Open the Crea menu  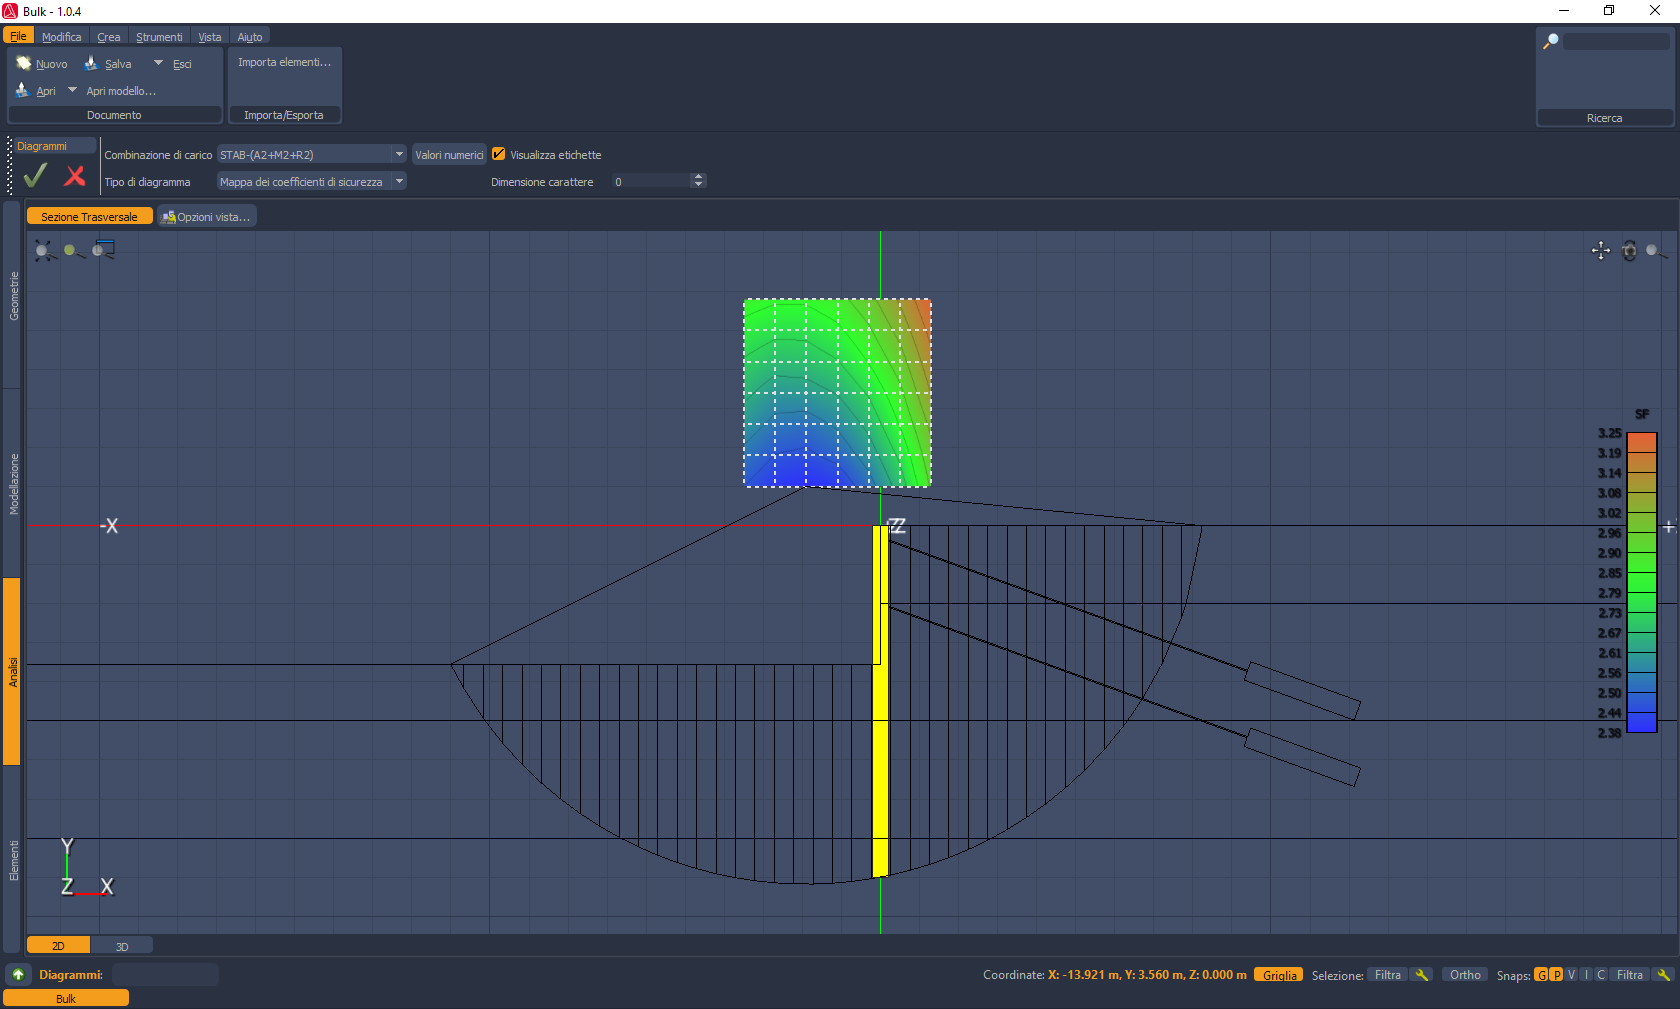point(109,37)
